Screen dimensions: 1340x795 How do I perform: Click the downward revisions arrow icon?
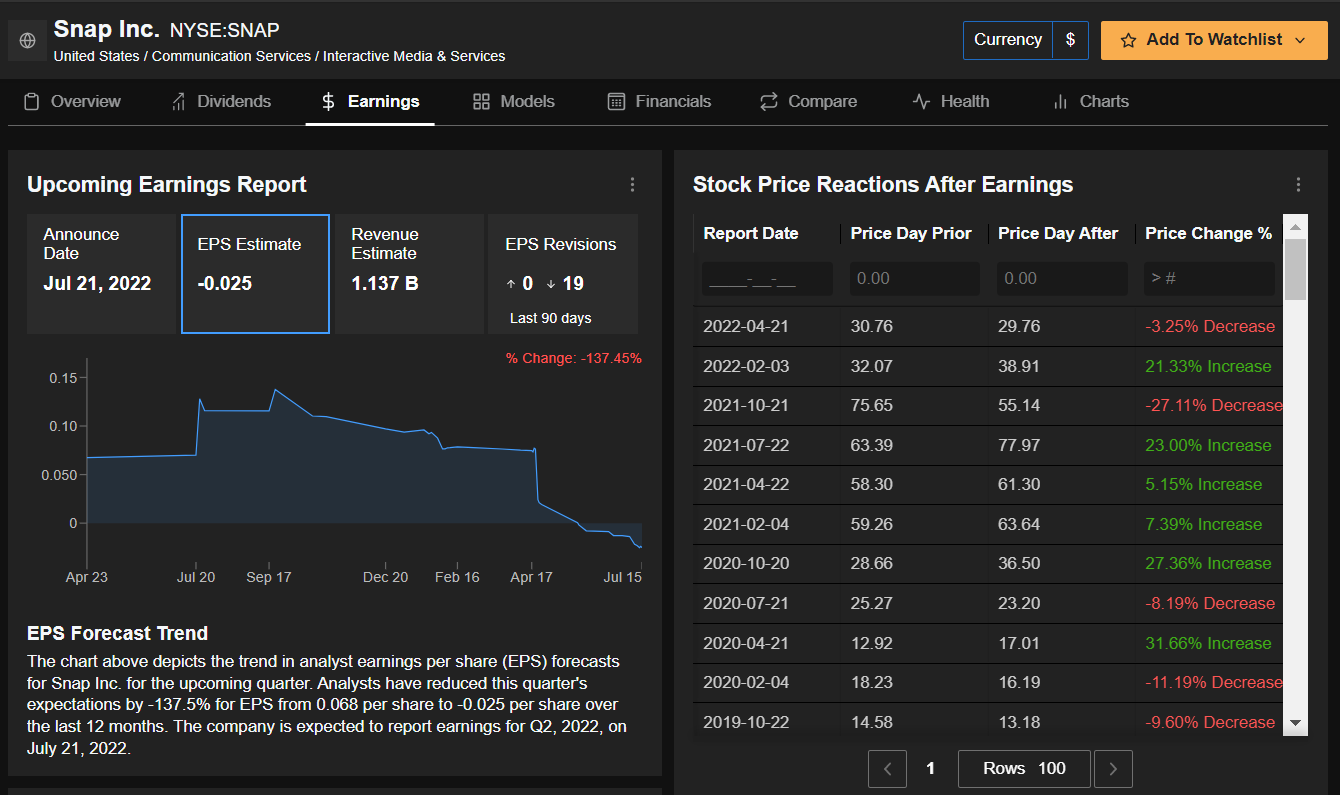point(550,284)
